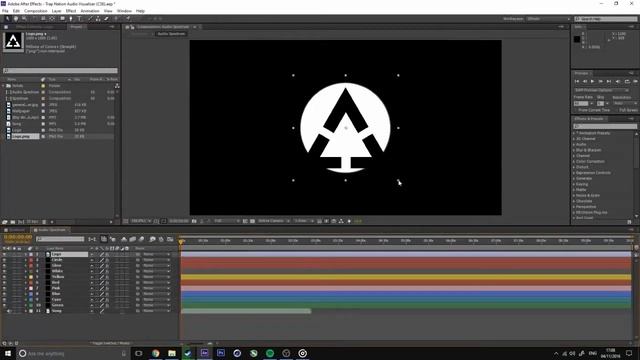Select the Rectangle shape tool

click(62, 19)
